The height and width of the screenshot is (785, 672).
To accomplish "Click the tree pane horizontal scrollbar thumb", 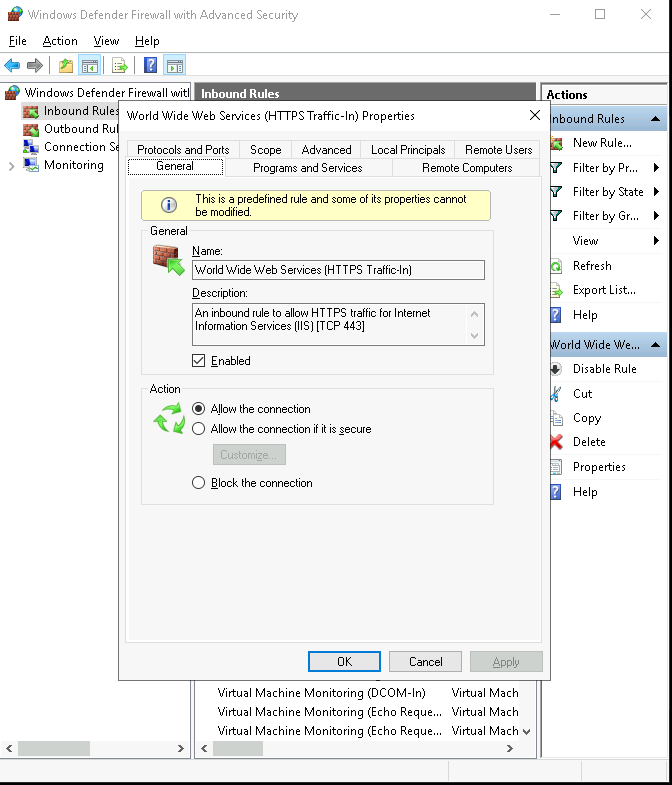I will 54,748.
